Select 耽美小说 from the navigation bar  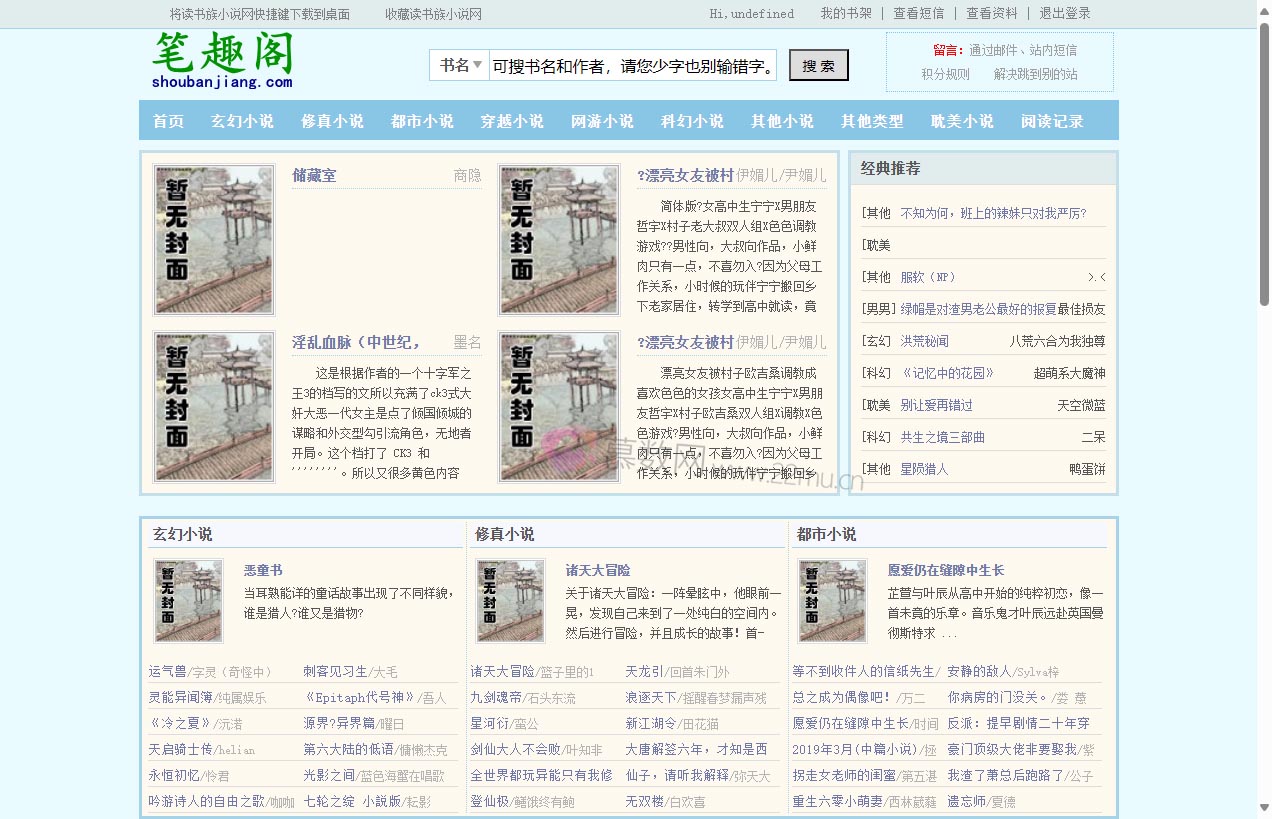pos(961,119)
